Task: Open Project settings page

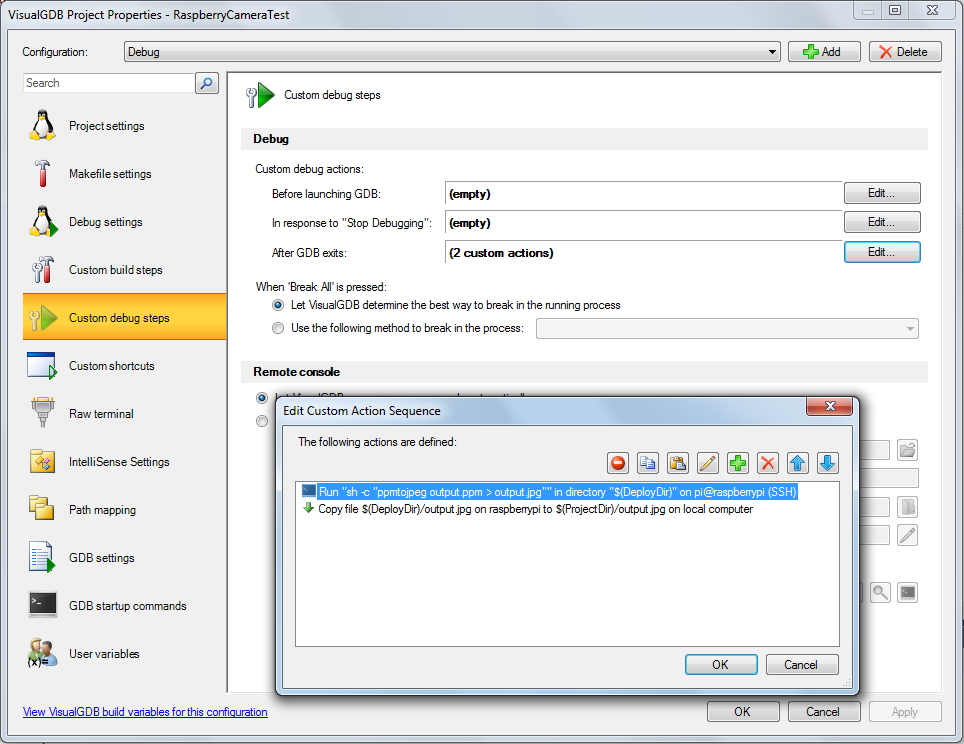Action: (x=124, y=126)
